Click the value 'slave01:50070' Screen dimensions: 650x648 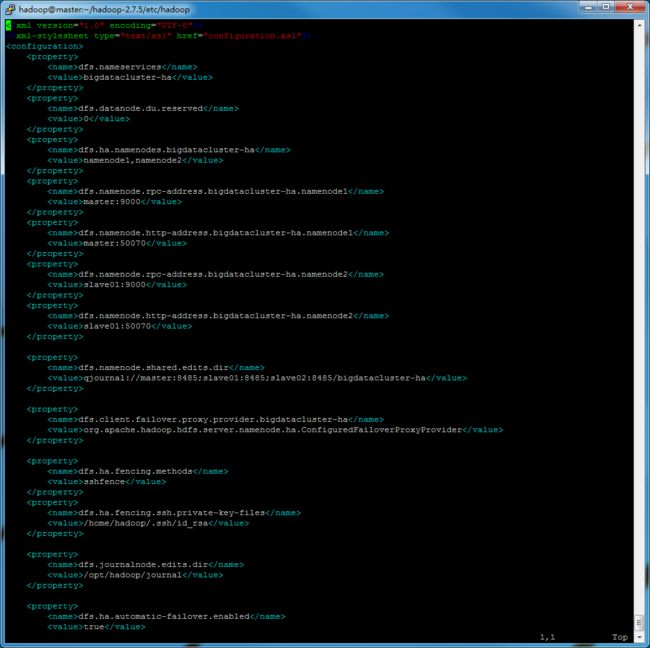(x=117, y=326)
